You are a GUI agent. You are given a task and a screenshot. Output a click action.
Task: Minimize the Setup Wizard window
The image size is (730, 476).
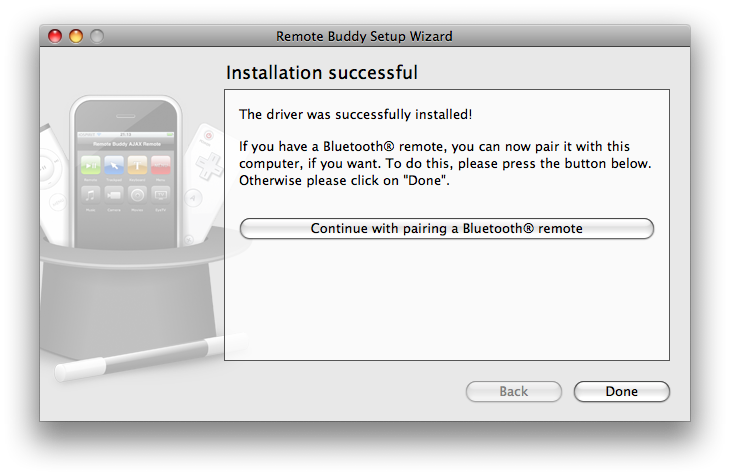coord(76,36)
